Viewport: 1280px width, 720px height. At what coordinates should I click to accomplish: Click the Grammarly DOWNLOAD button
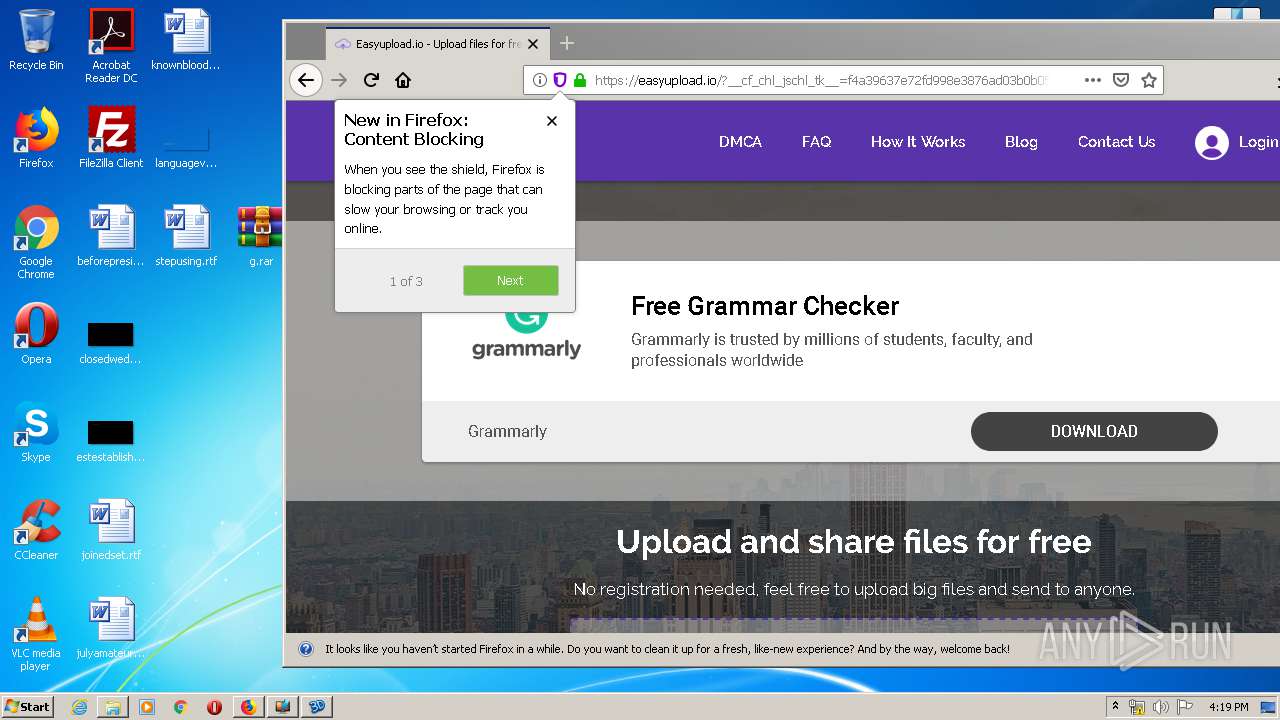pyautogui.click(x=1094, y=431)
